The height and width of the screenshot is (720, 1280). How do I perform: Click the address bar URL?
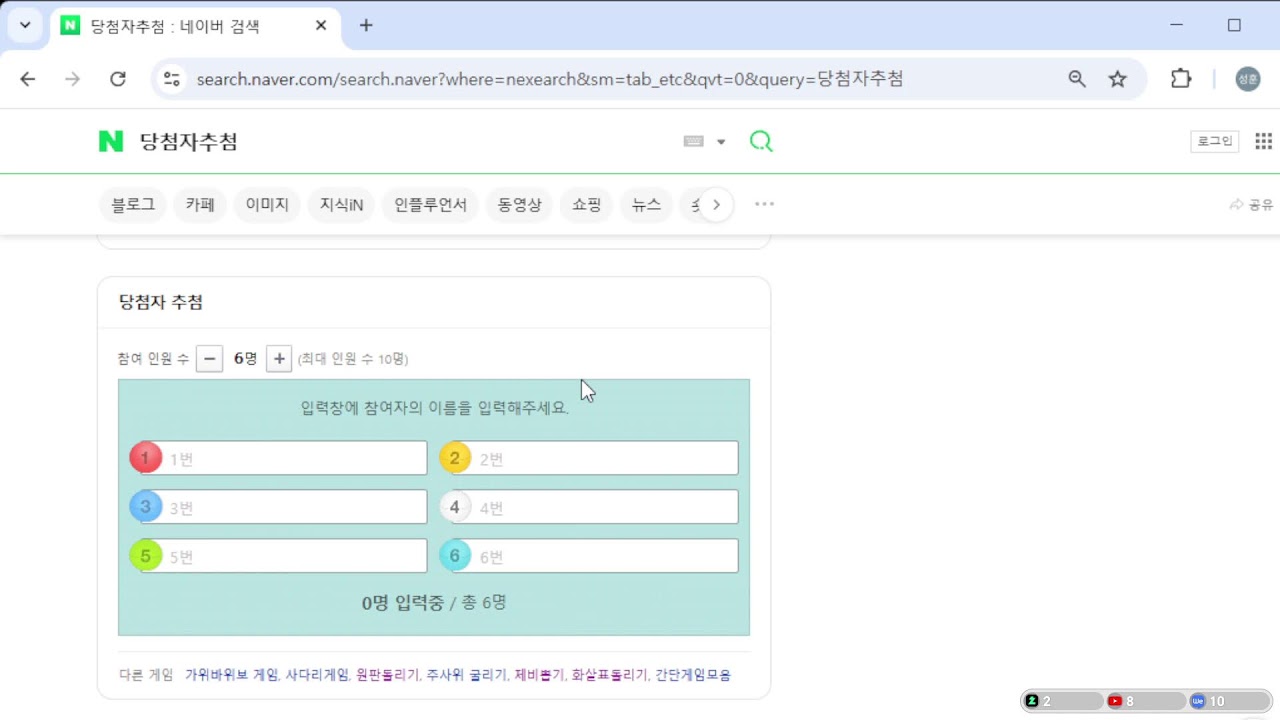[x=550, y=79]
